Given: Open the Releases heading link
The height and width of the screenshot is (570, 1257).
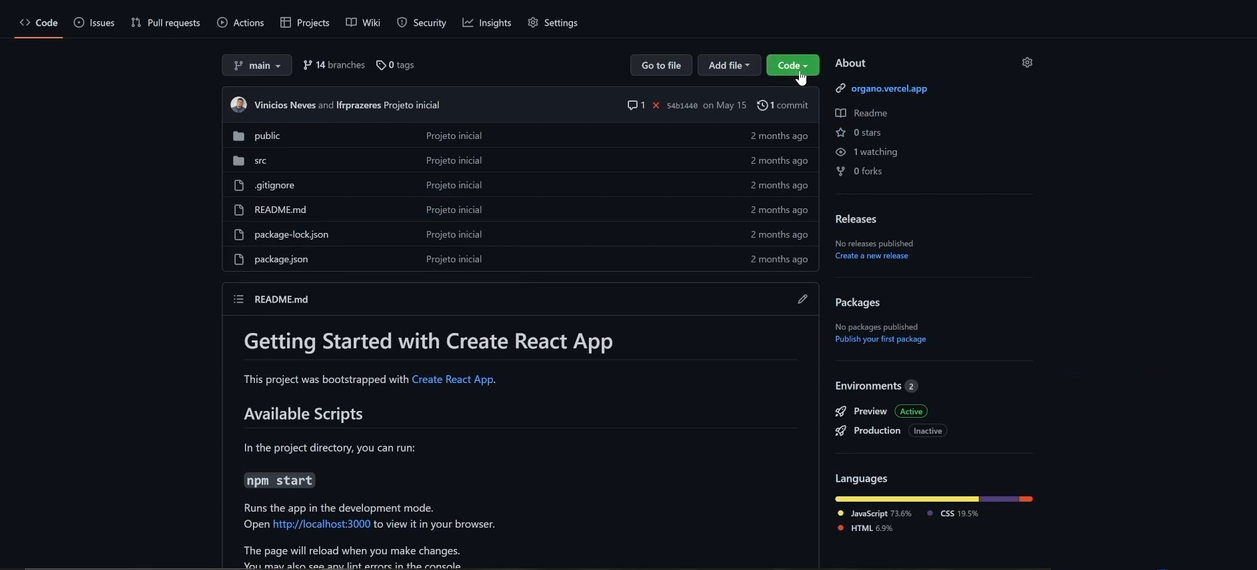Looking at the screenshot, I should click(x=855, y=219).
